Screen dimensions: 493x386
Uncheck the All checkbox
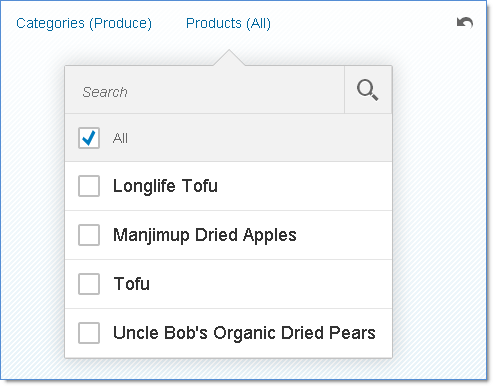89,138
